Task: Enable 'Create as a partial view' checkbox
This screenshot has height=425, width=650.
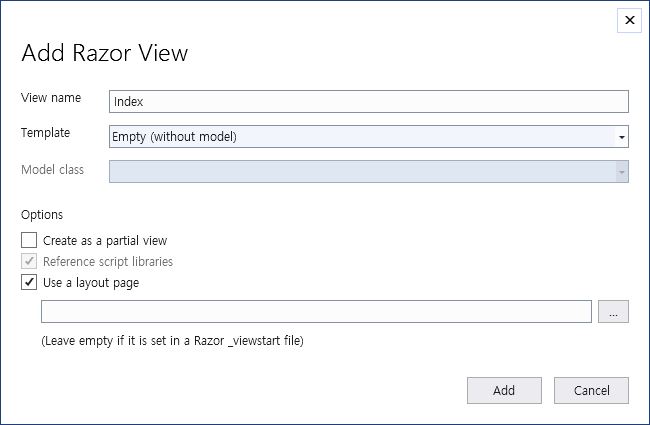Action: point(29,240)
